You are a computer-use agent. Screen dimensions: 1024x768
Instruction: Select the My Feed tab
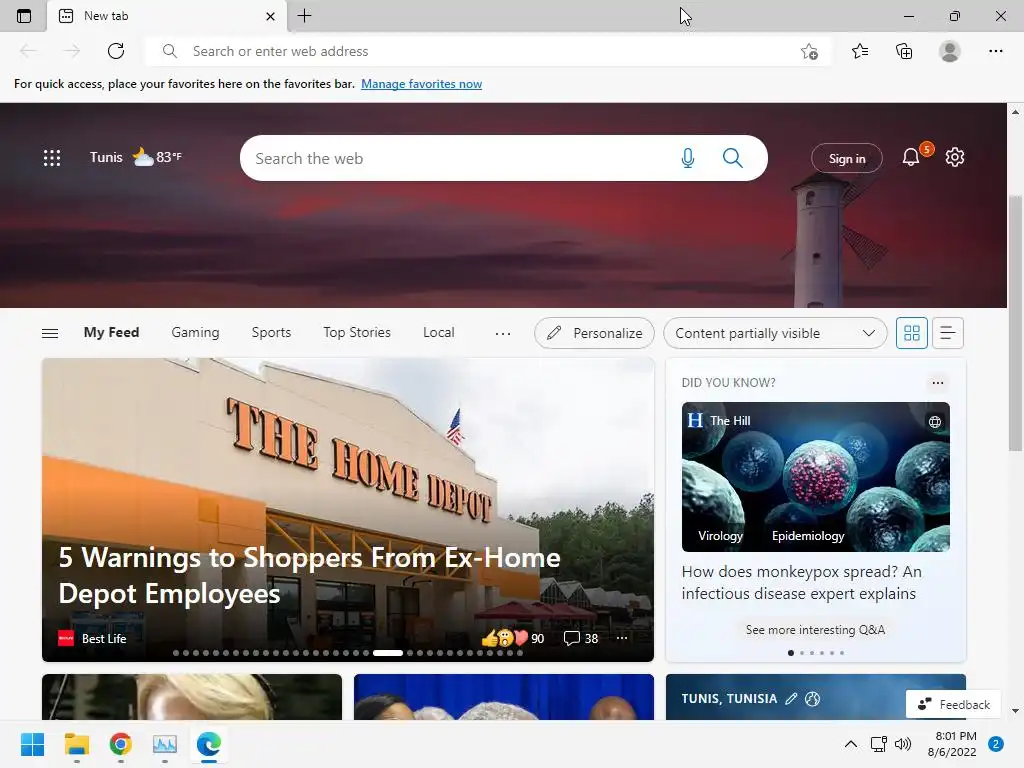pyautogui.click(x=111, y=332)
